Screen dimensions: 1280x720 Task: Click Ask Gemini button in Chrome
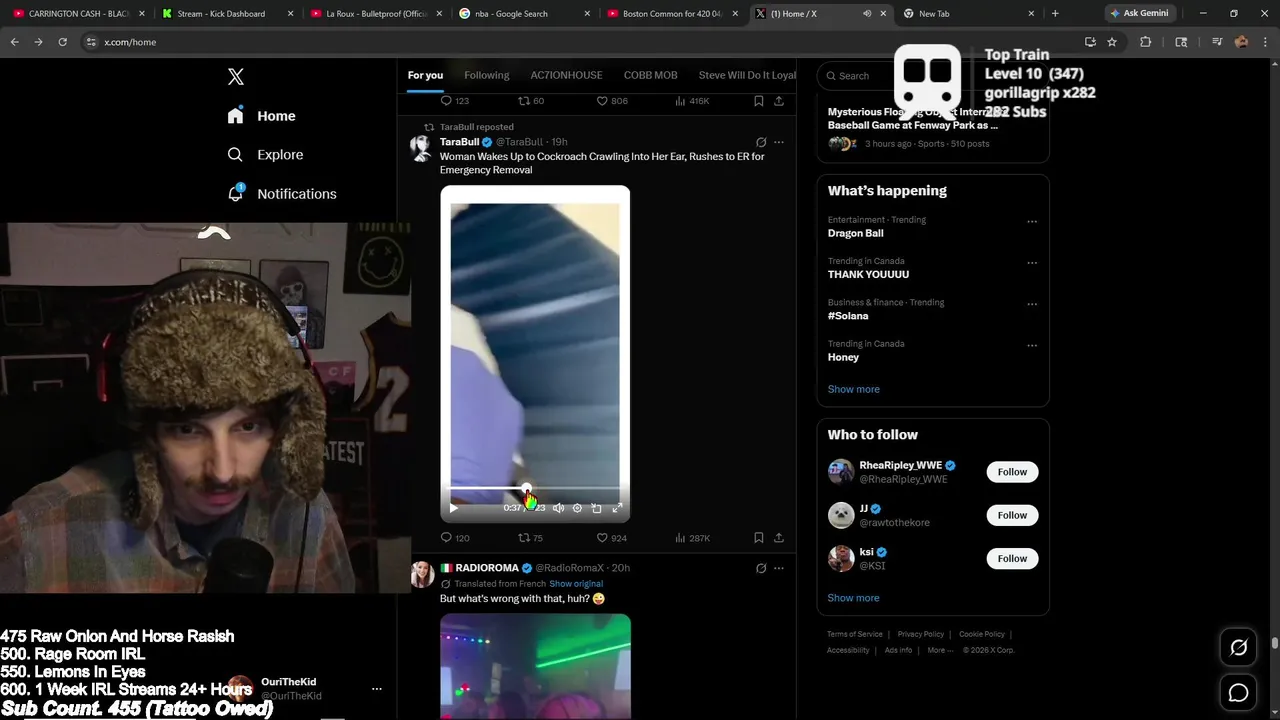point(1138,13)
